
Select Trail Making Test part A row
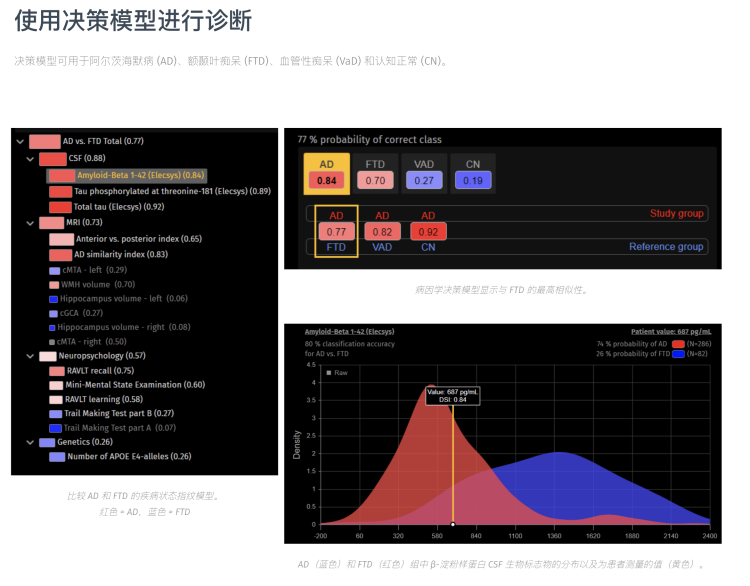pyautogui.click(x=112, y=428)
